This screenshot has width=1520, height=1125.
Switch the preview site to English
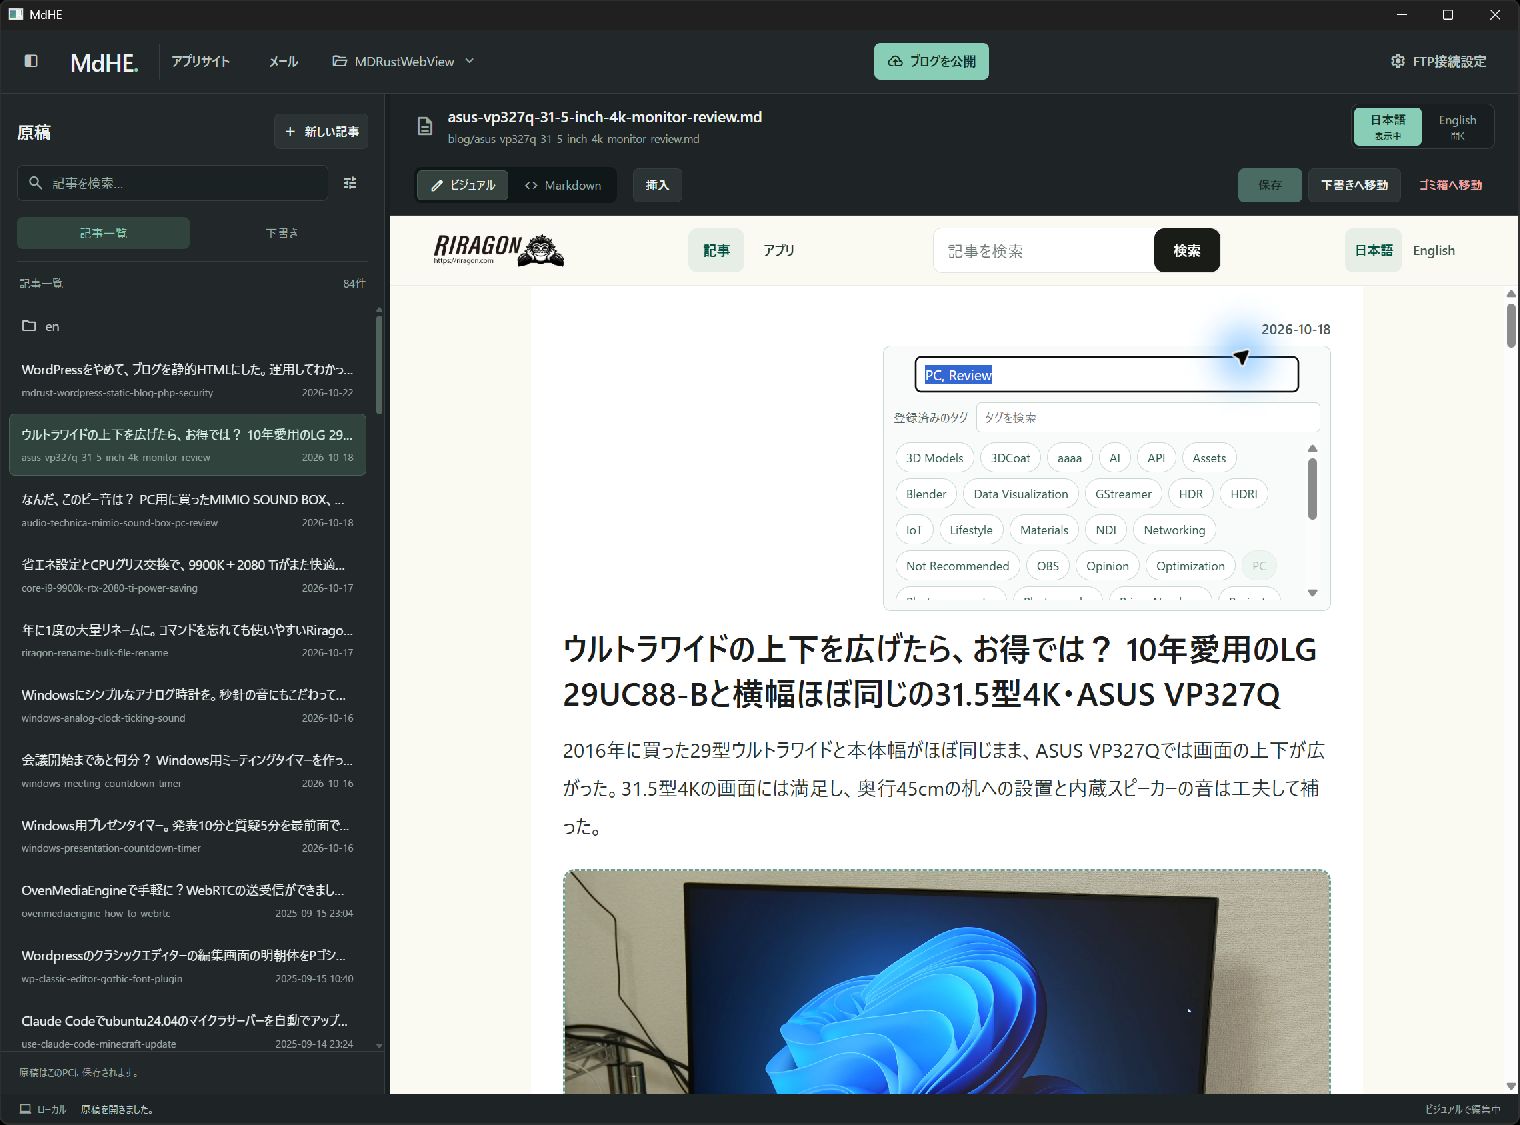coord(1434,250)
